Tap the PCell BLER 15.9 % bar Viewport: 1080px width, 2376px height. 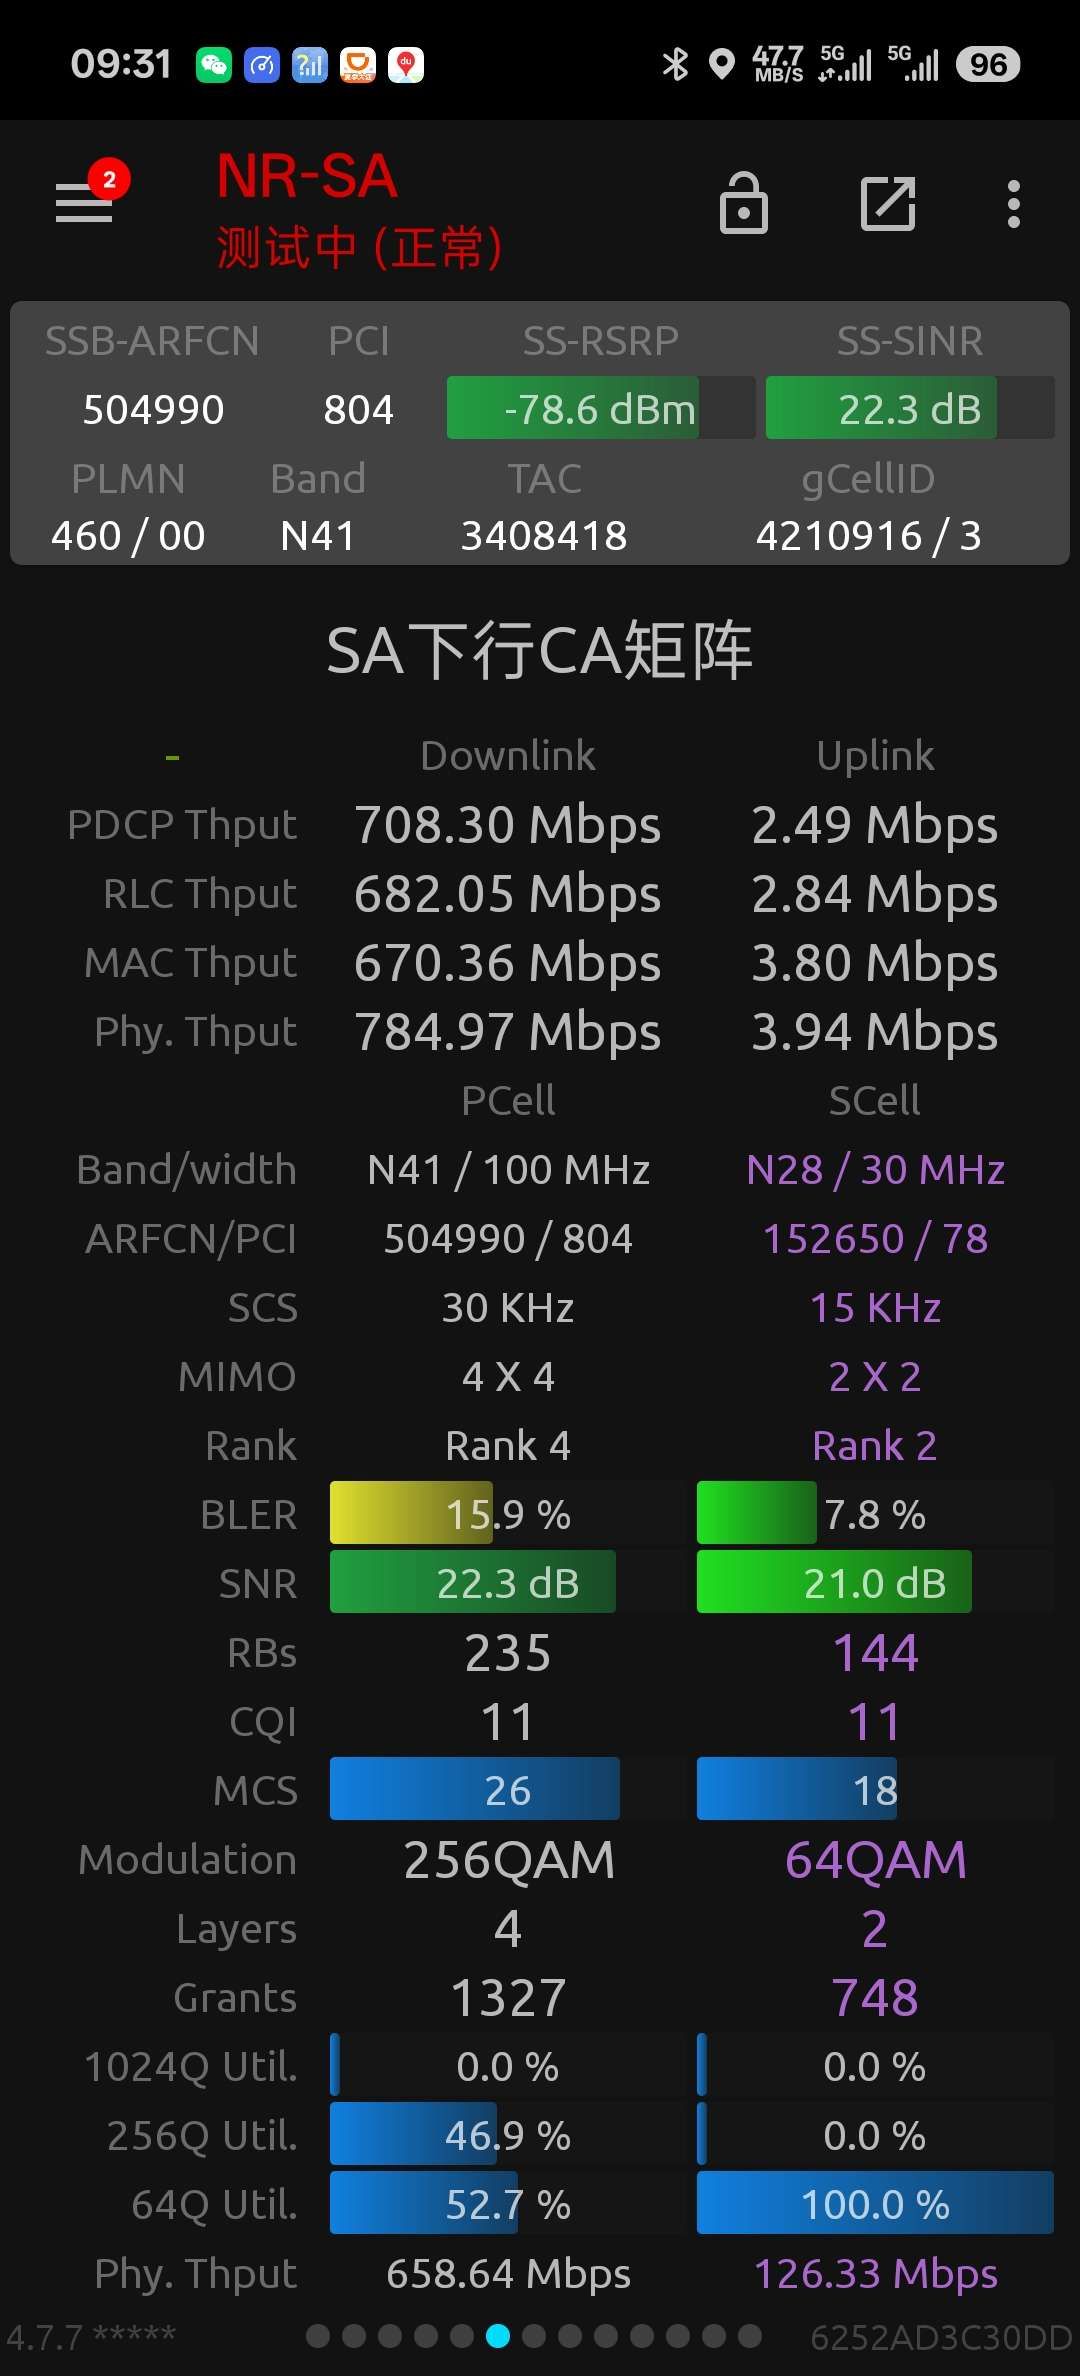coord(508,1513)
